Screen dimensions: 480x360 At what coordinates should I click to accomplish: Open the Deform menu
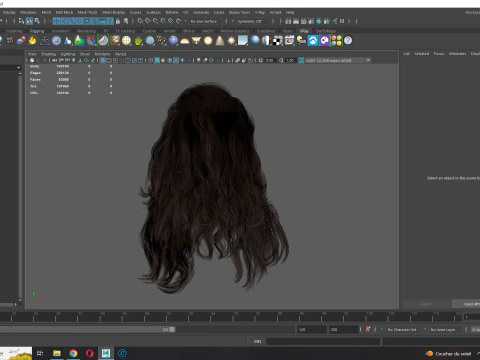point(172,12)
